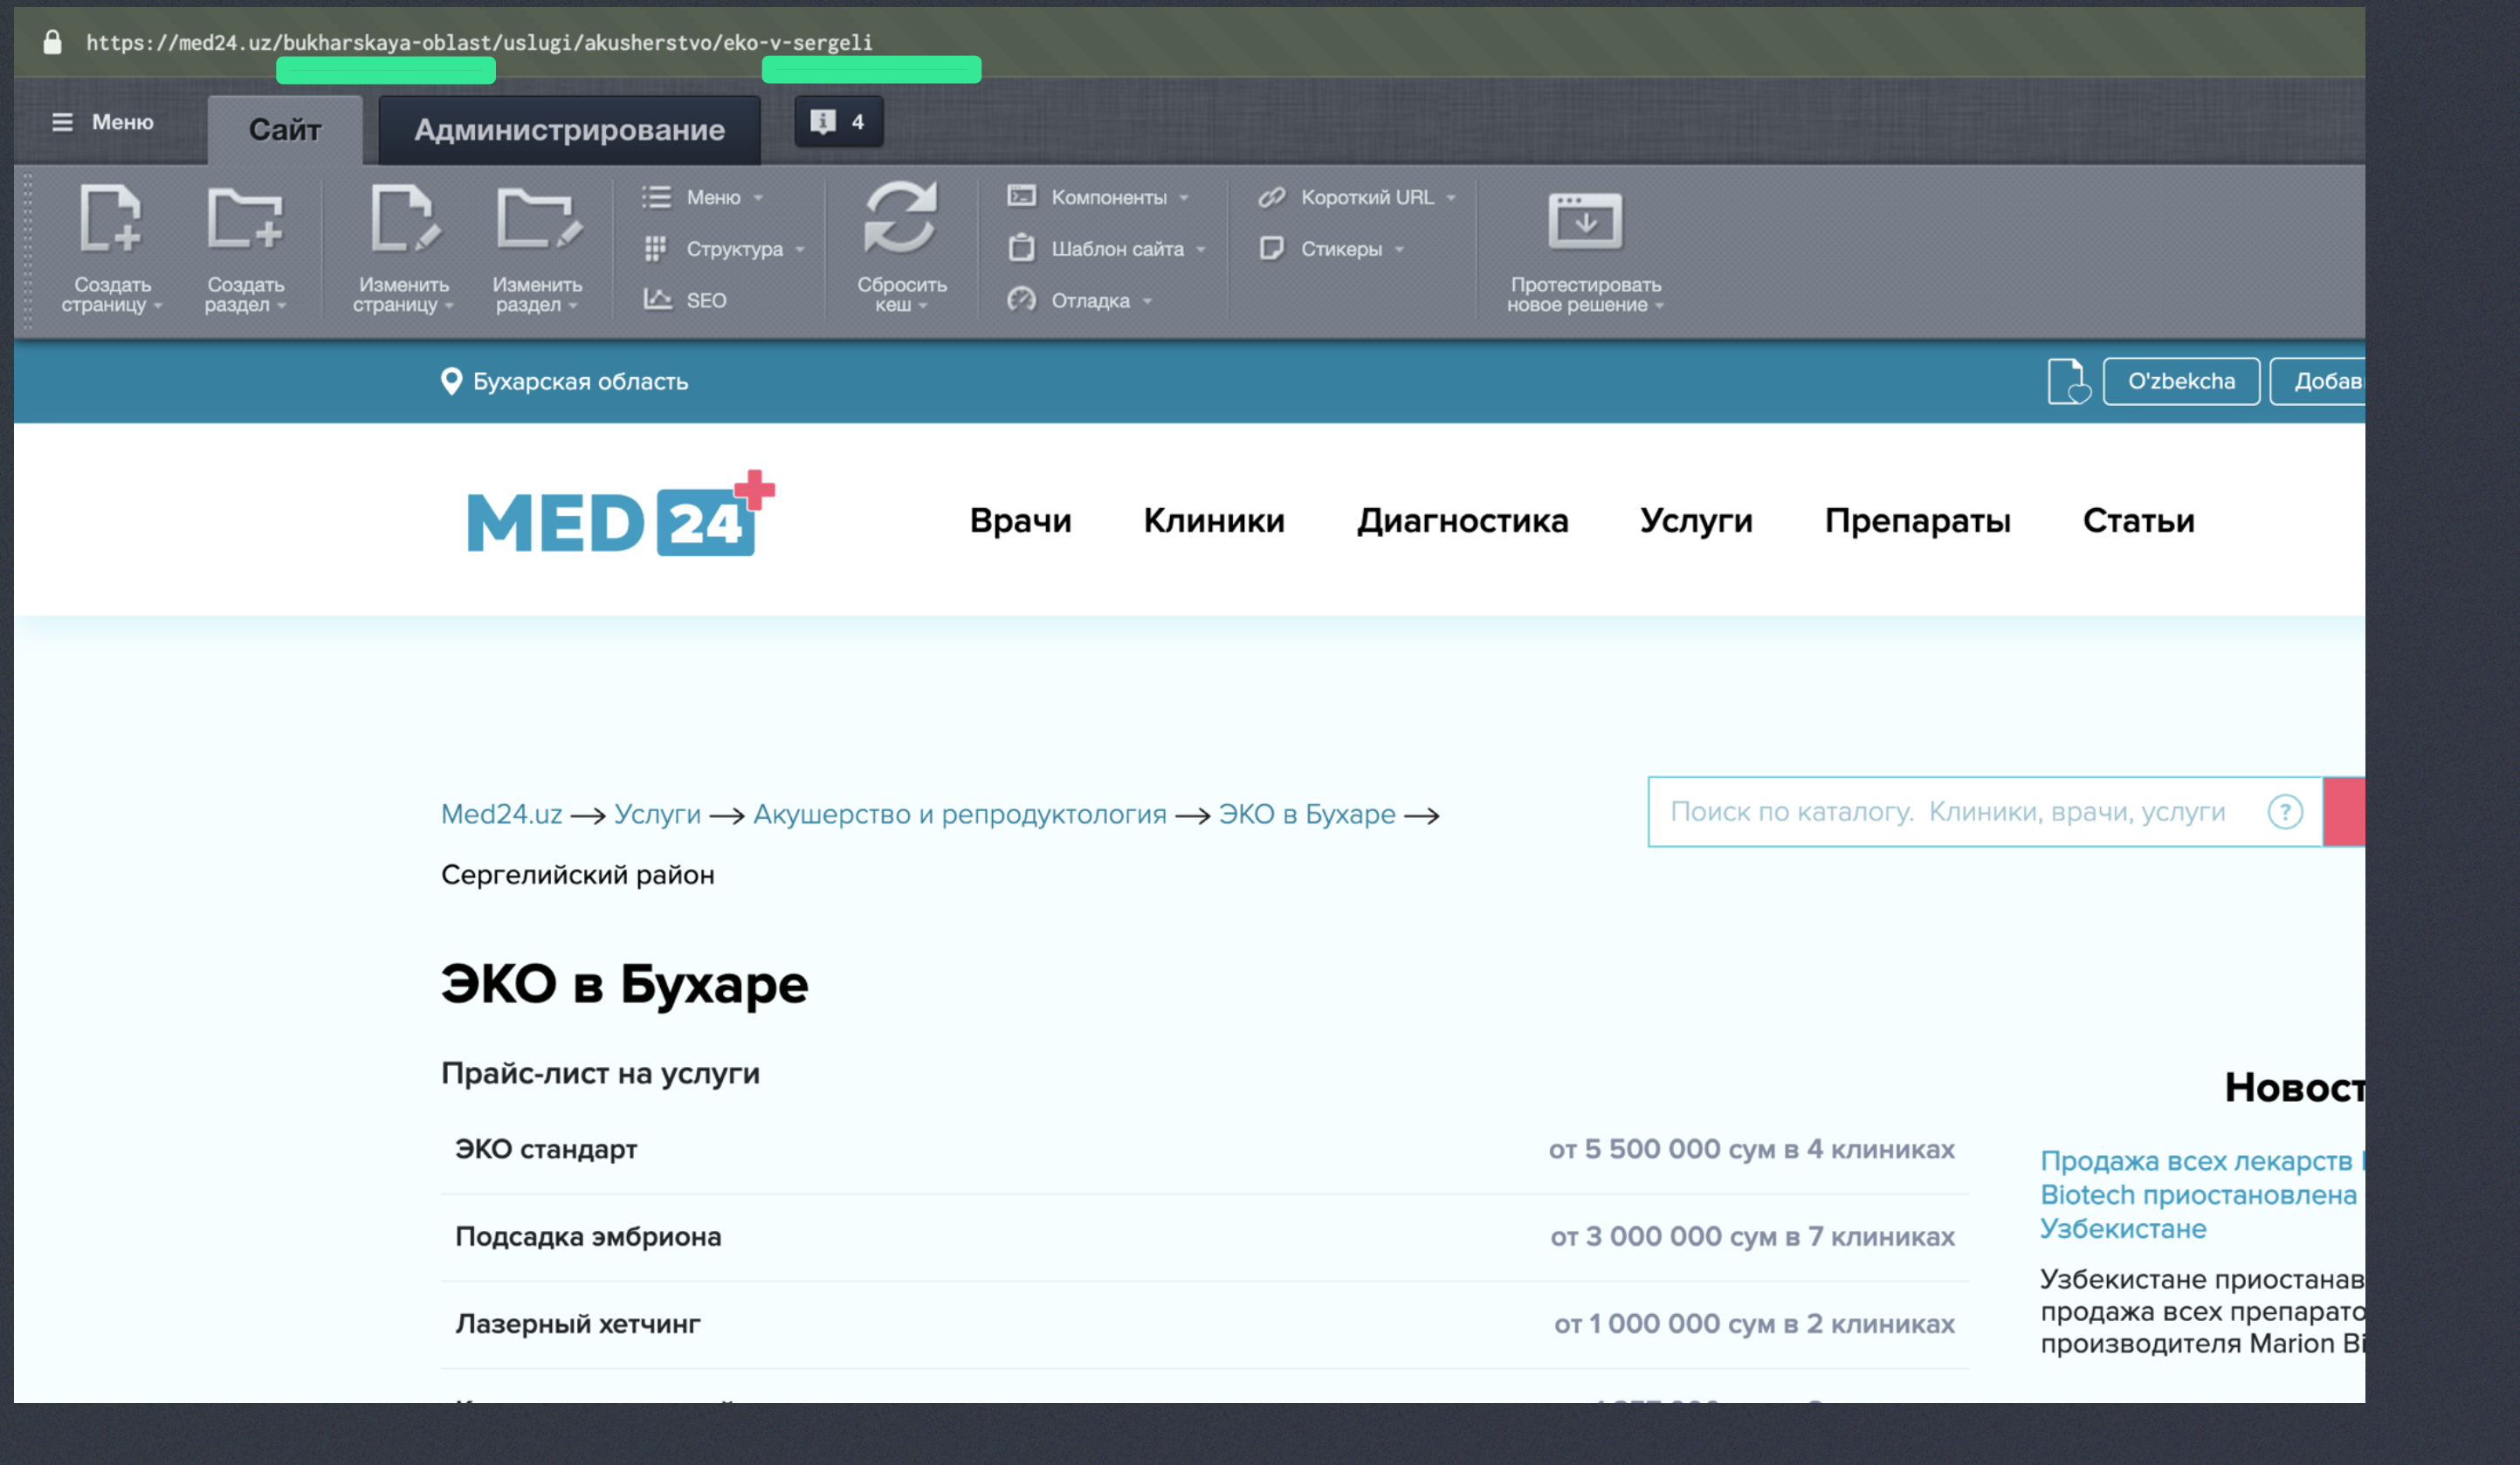Viewport: 2520px width, 1465px height.
Task: Click the red search submit button
Action: (x=2344, y=811)
